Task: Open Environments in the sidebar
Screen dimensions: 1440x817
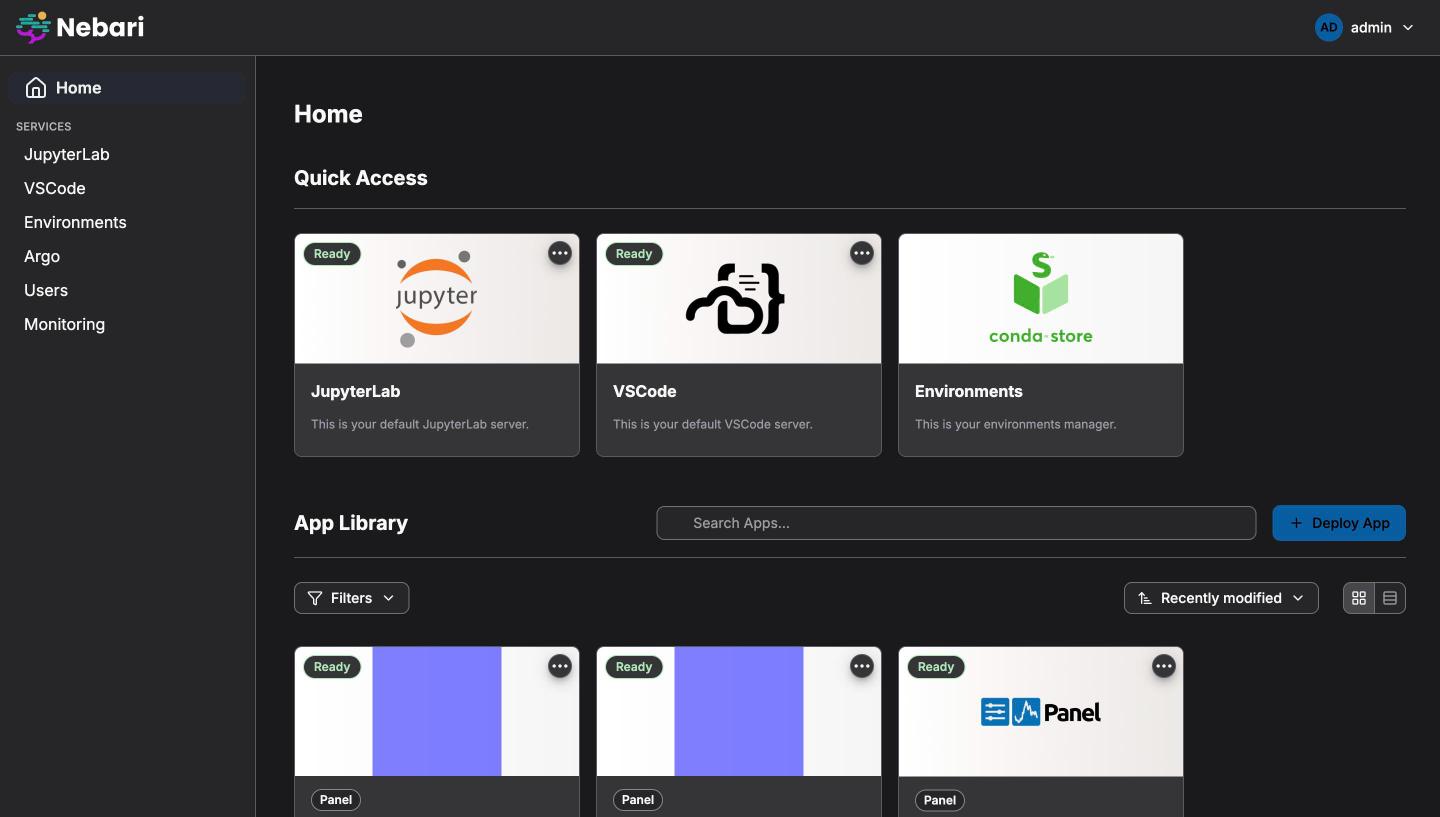Action: pos(75,222)
